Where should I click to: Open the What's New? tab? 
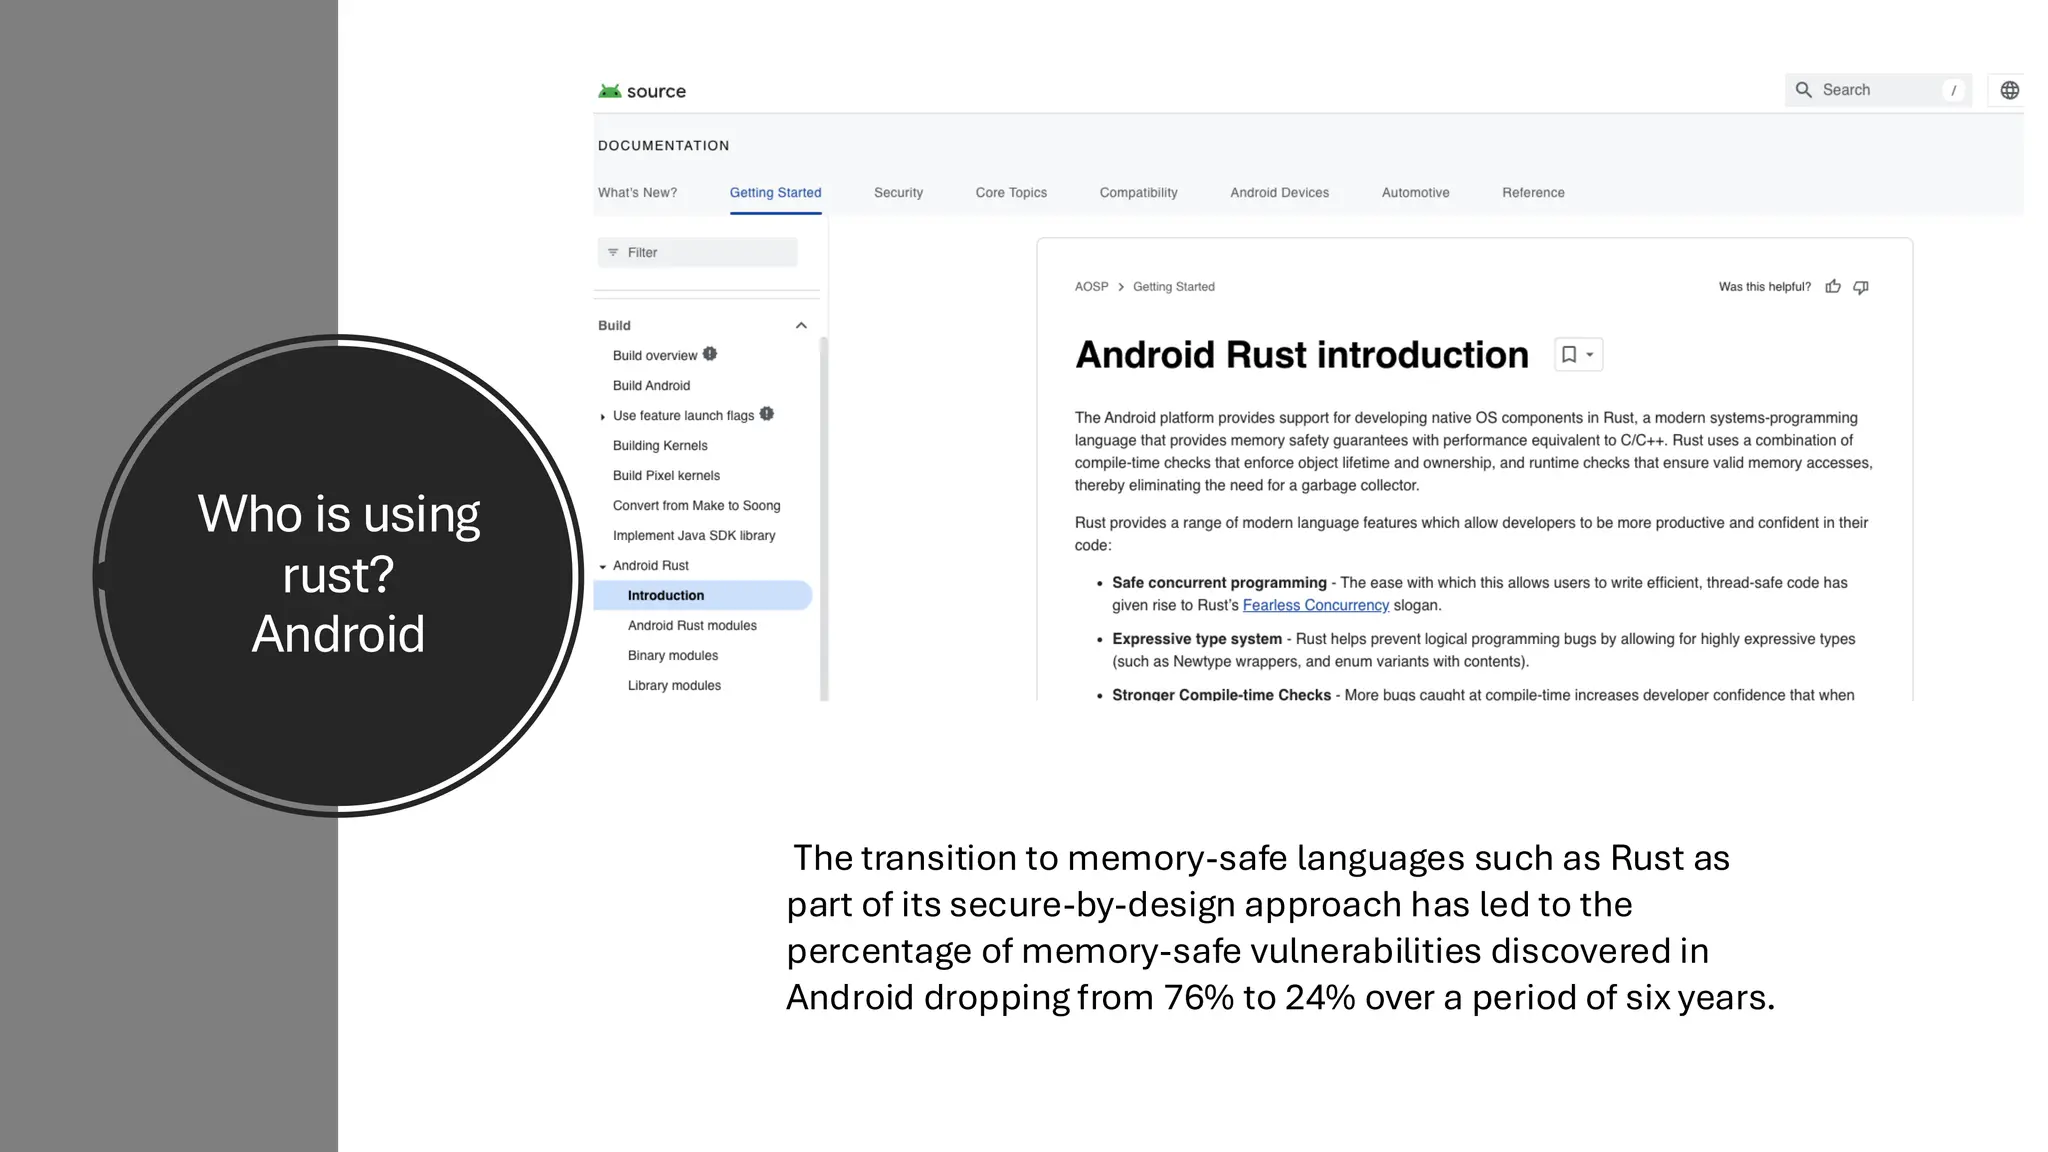click(637, 192)
